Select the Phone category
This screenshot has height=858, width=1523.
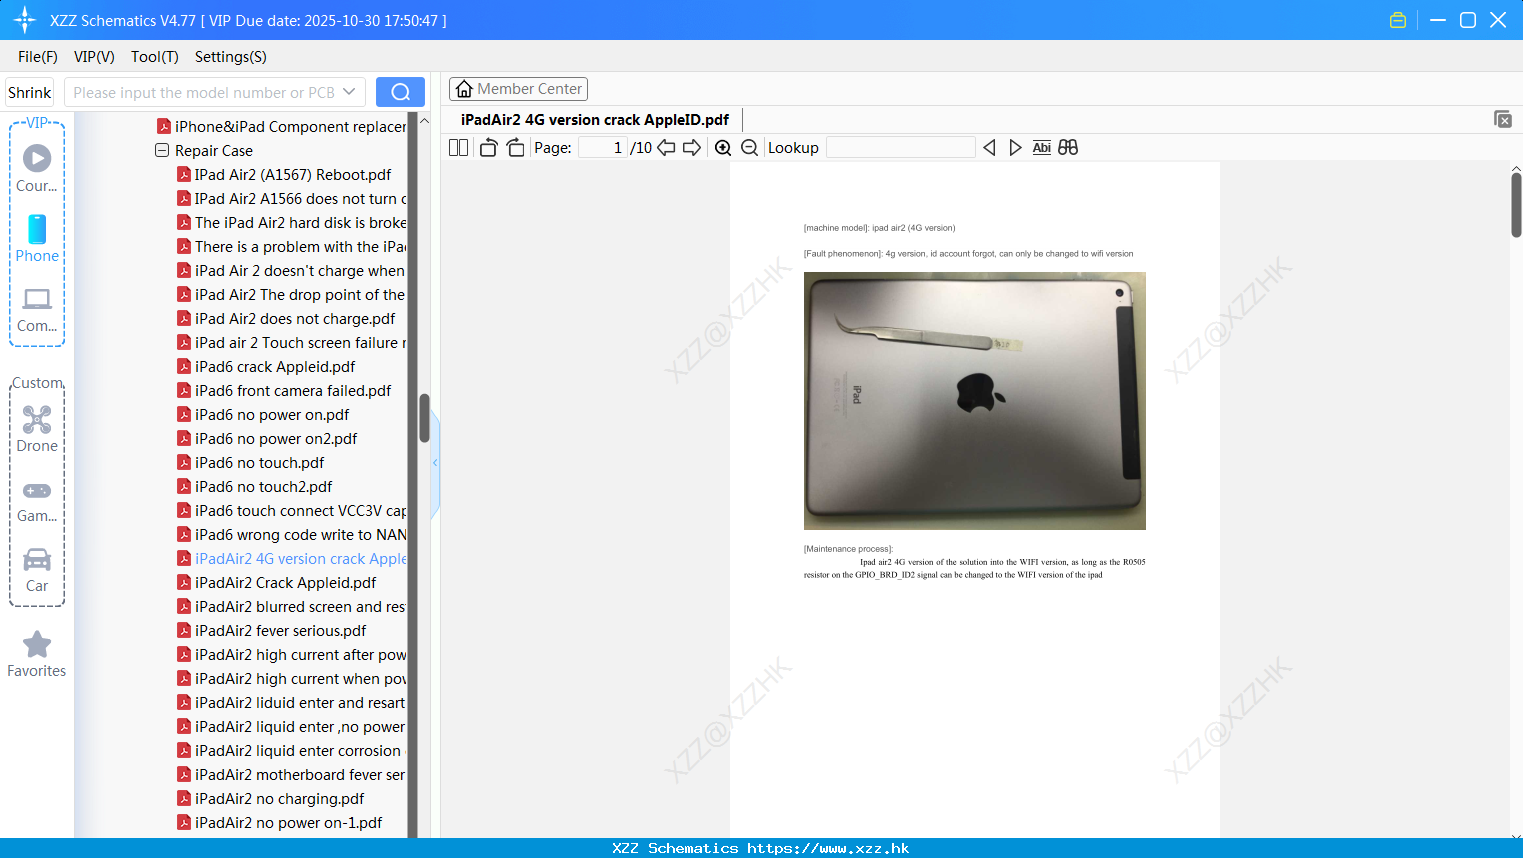pyautogui.click(x=37, y=238)
